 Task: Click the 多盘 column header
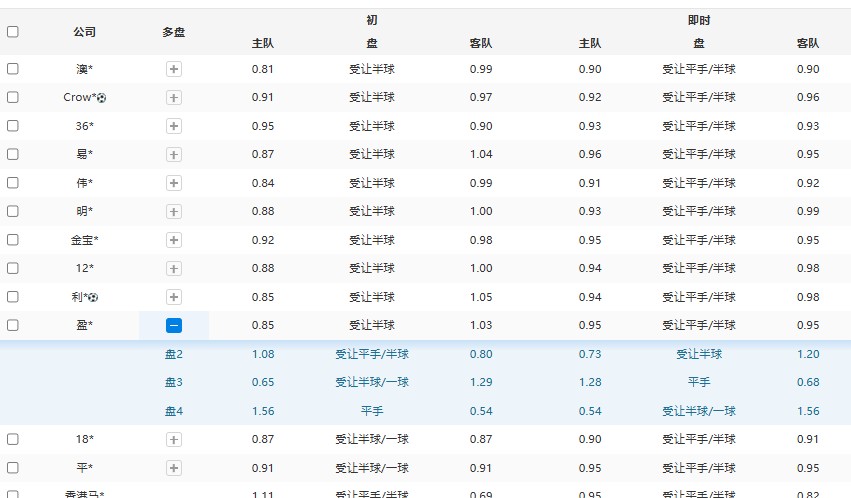pos(174,32)
